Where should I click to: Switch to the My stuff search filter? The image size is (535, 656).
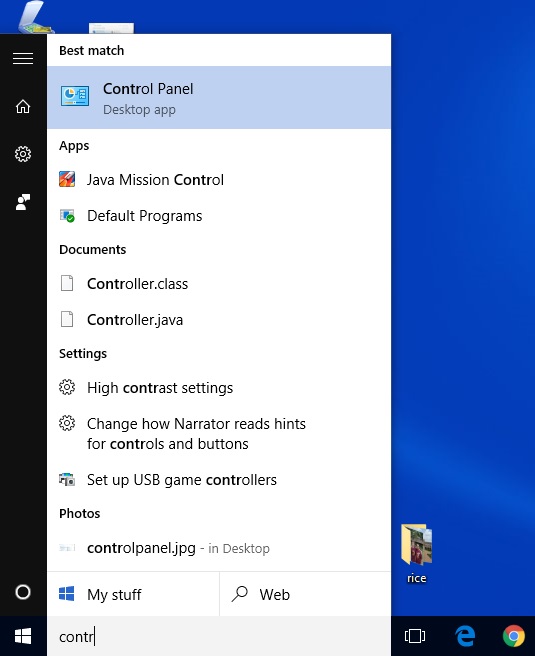coord(133,594)
